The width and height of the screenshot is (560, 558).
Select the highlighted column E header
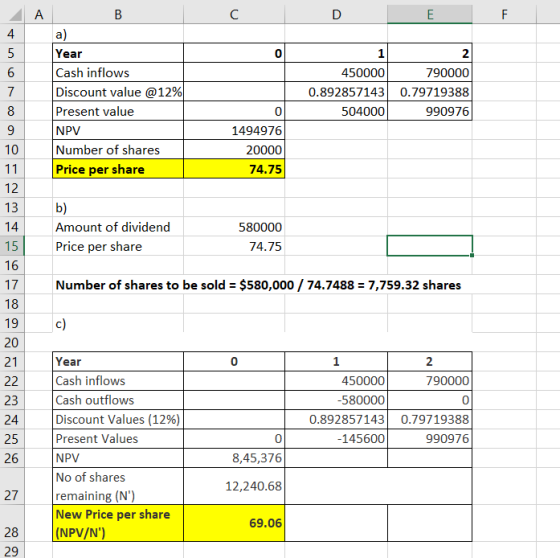coord(430,15)
